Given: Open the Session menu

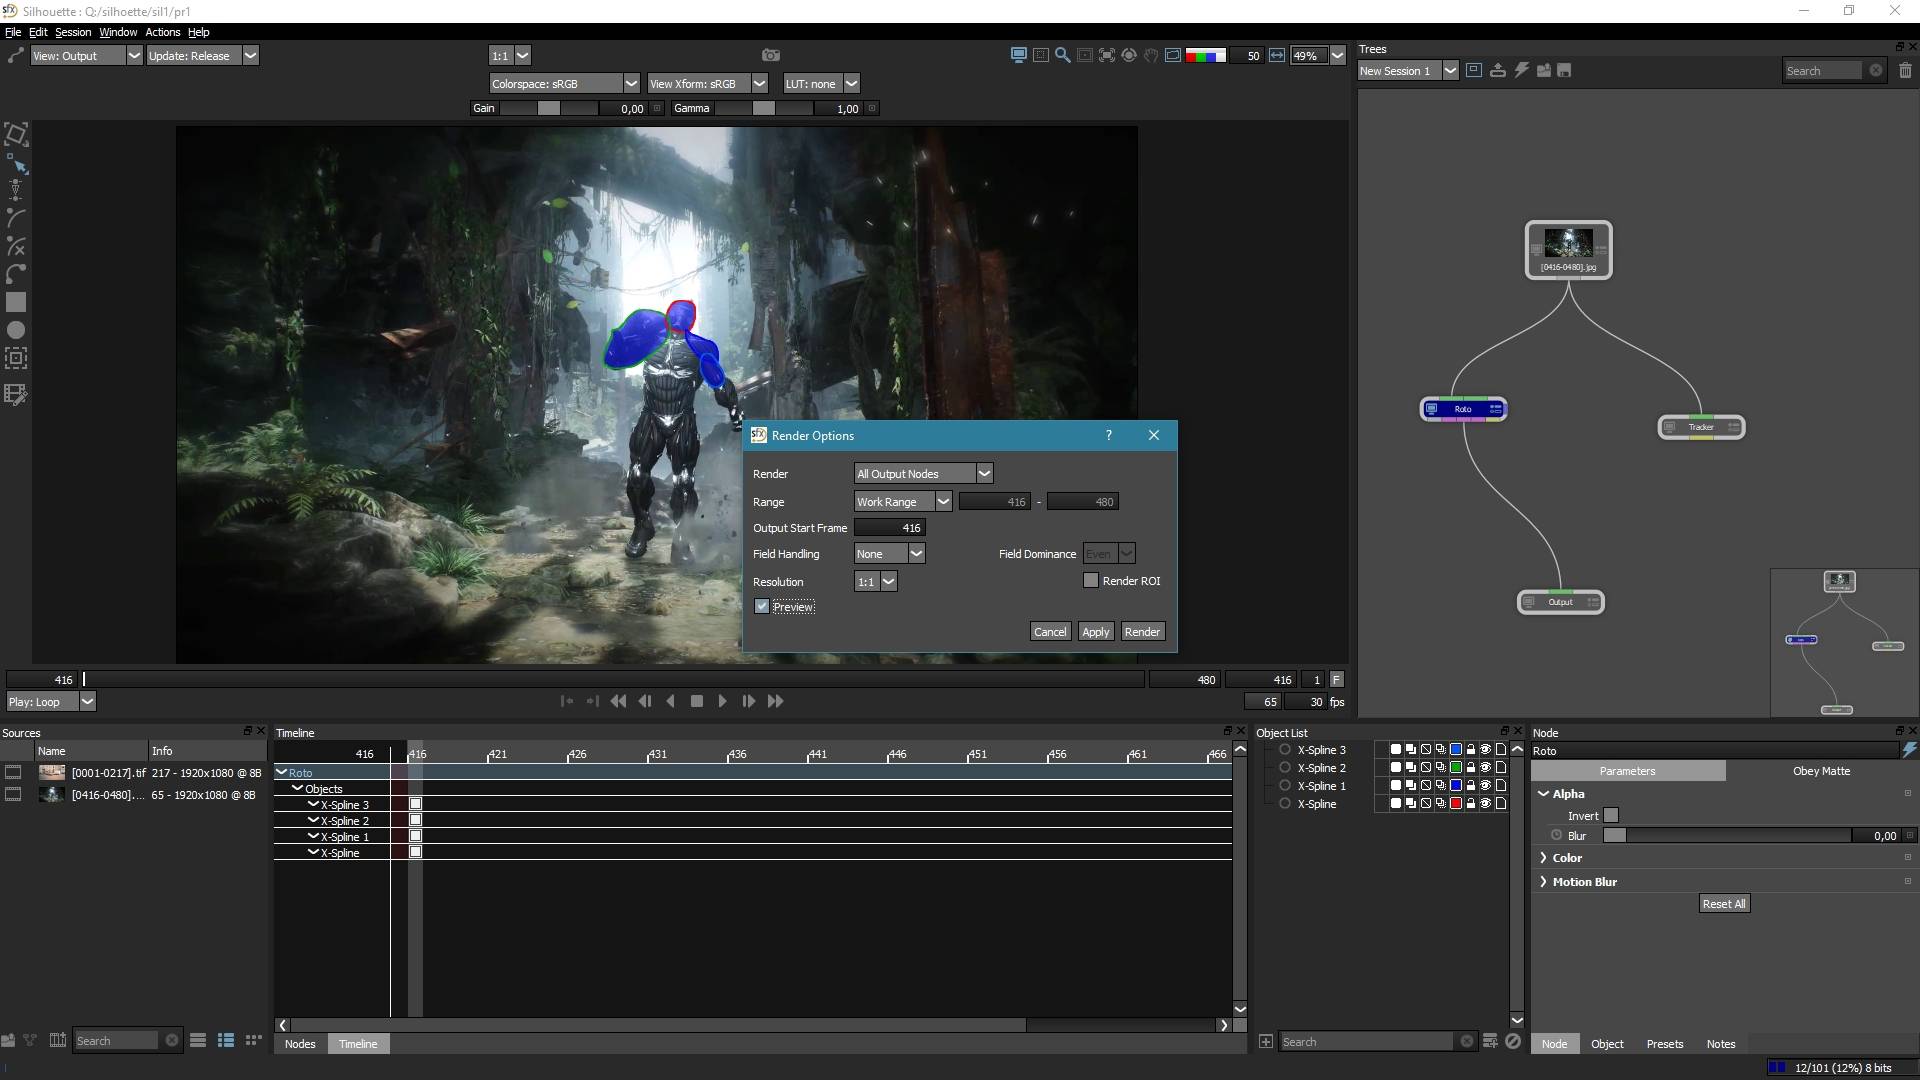Looking at the screenshot, I should pos(73,32).
